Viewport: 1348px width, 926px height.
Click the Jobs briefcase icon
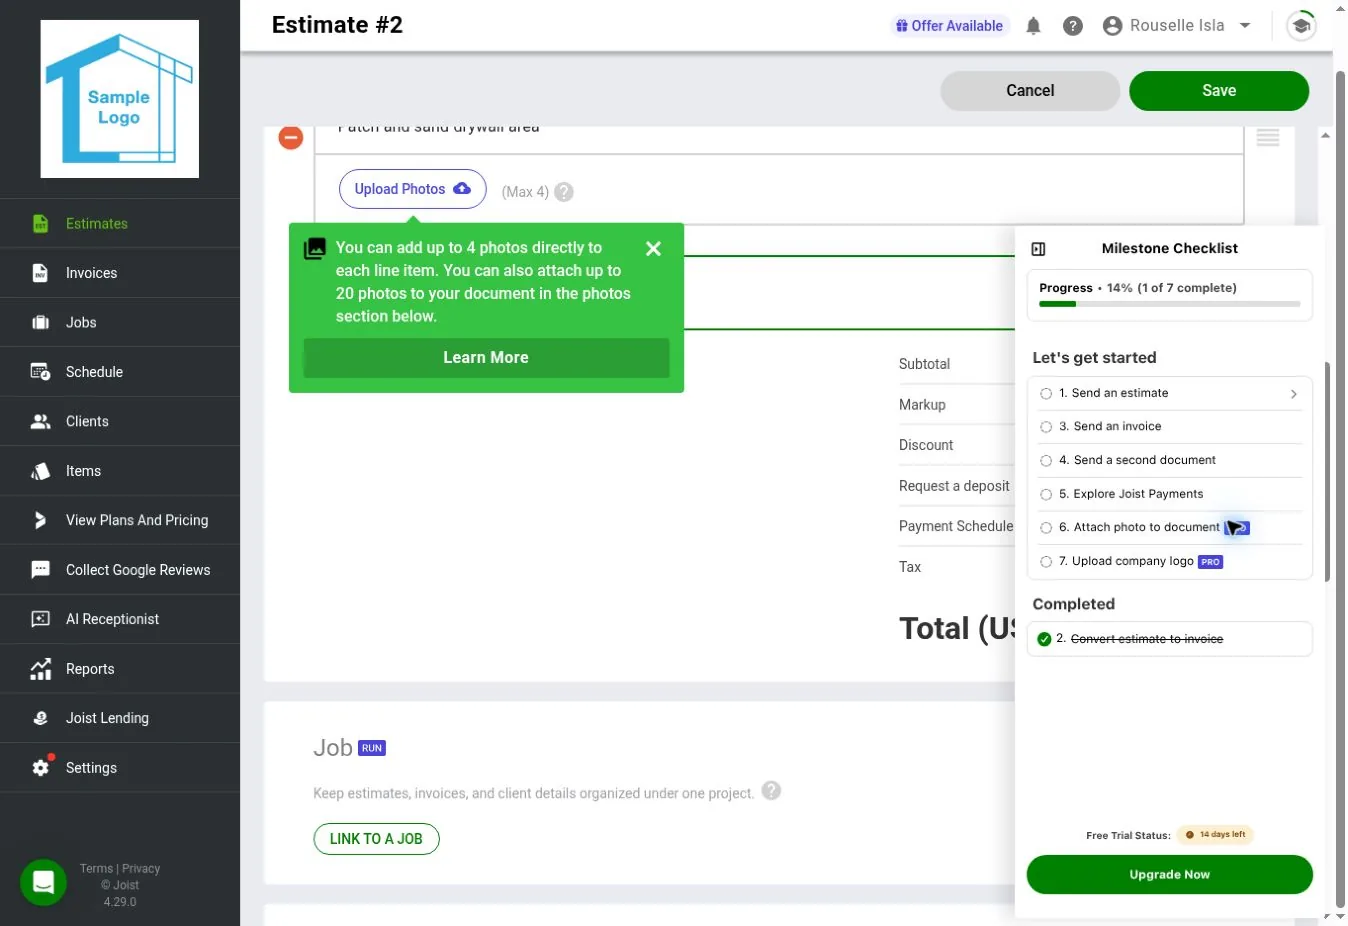(x=40, y=322)
